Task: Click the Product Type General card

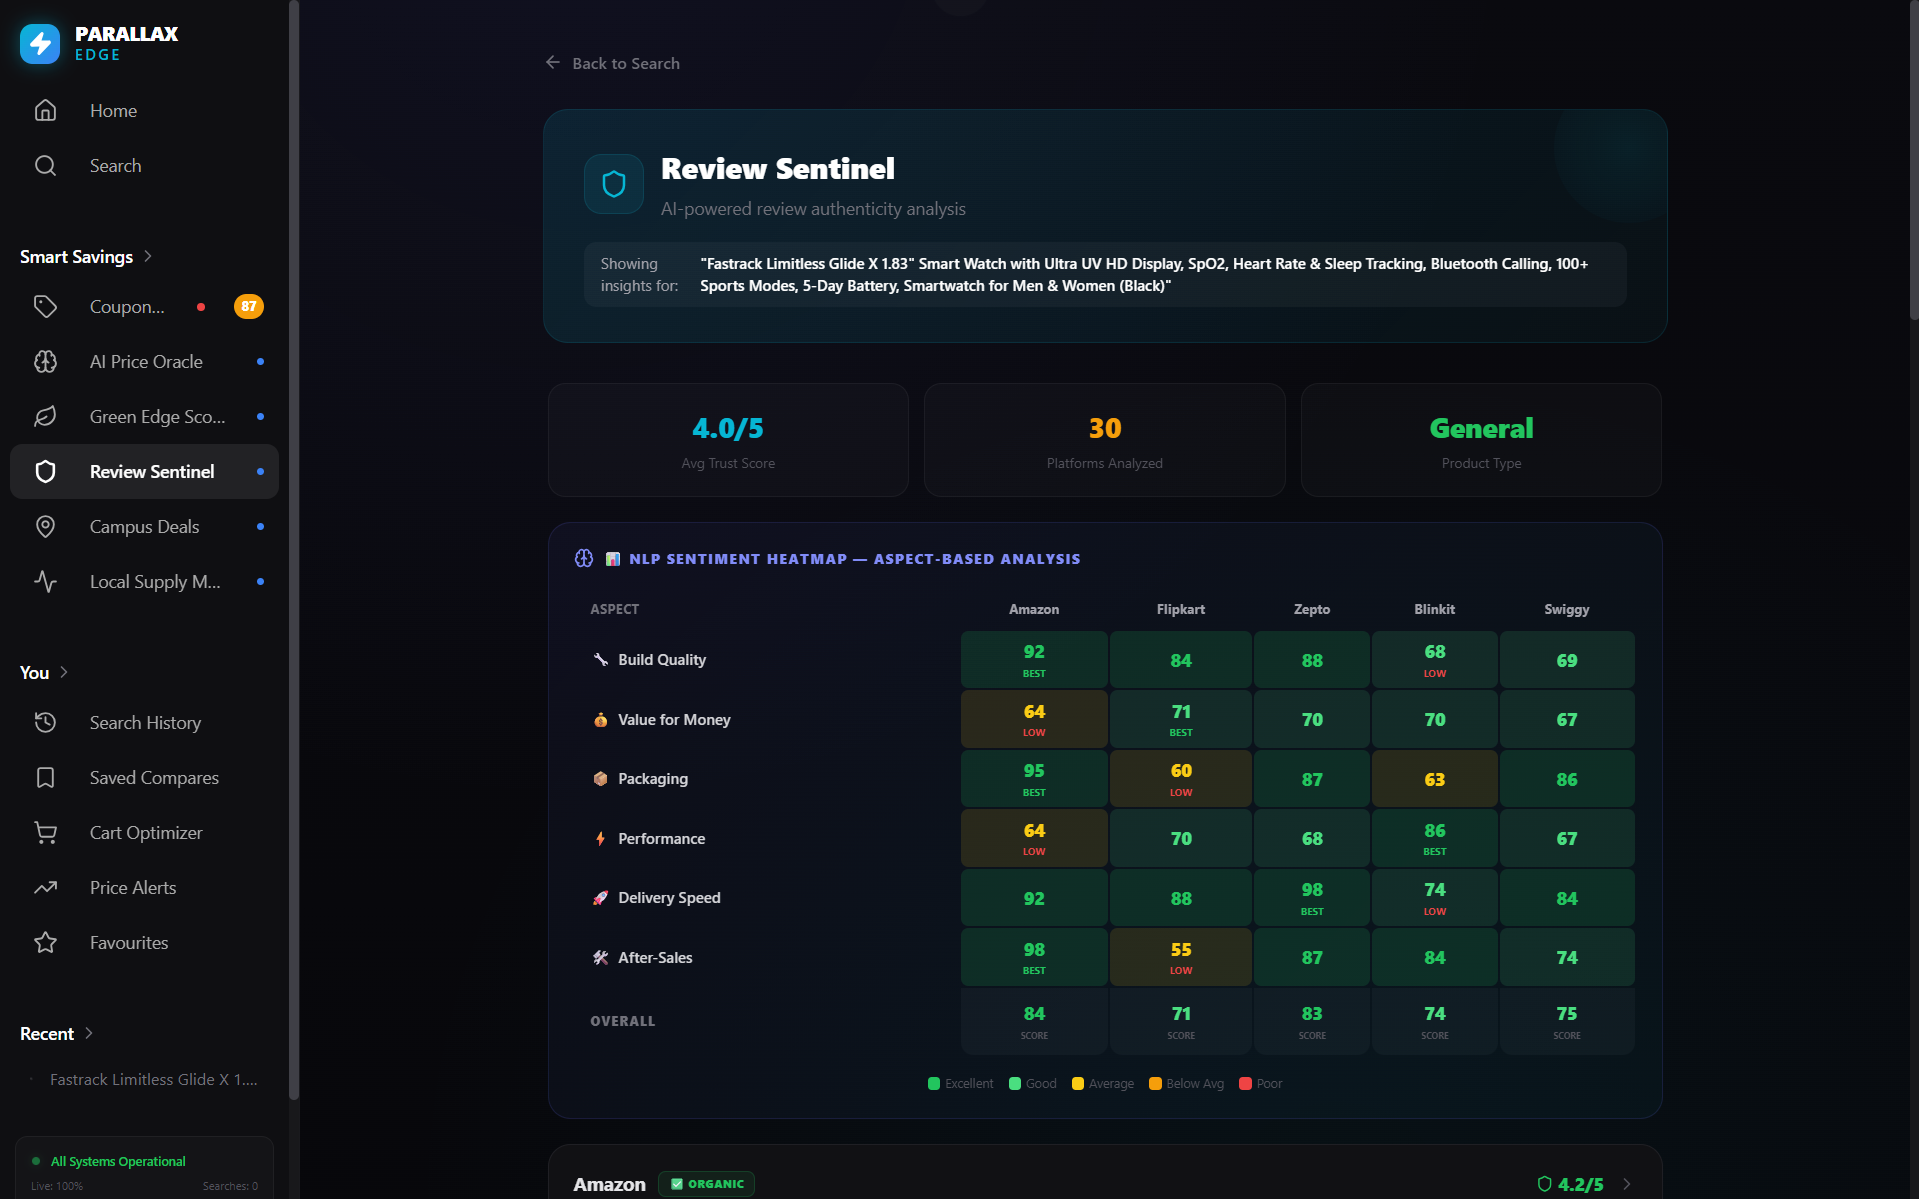Action: pos(1481,440)
